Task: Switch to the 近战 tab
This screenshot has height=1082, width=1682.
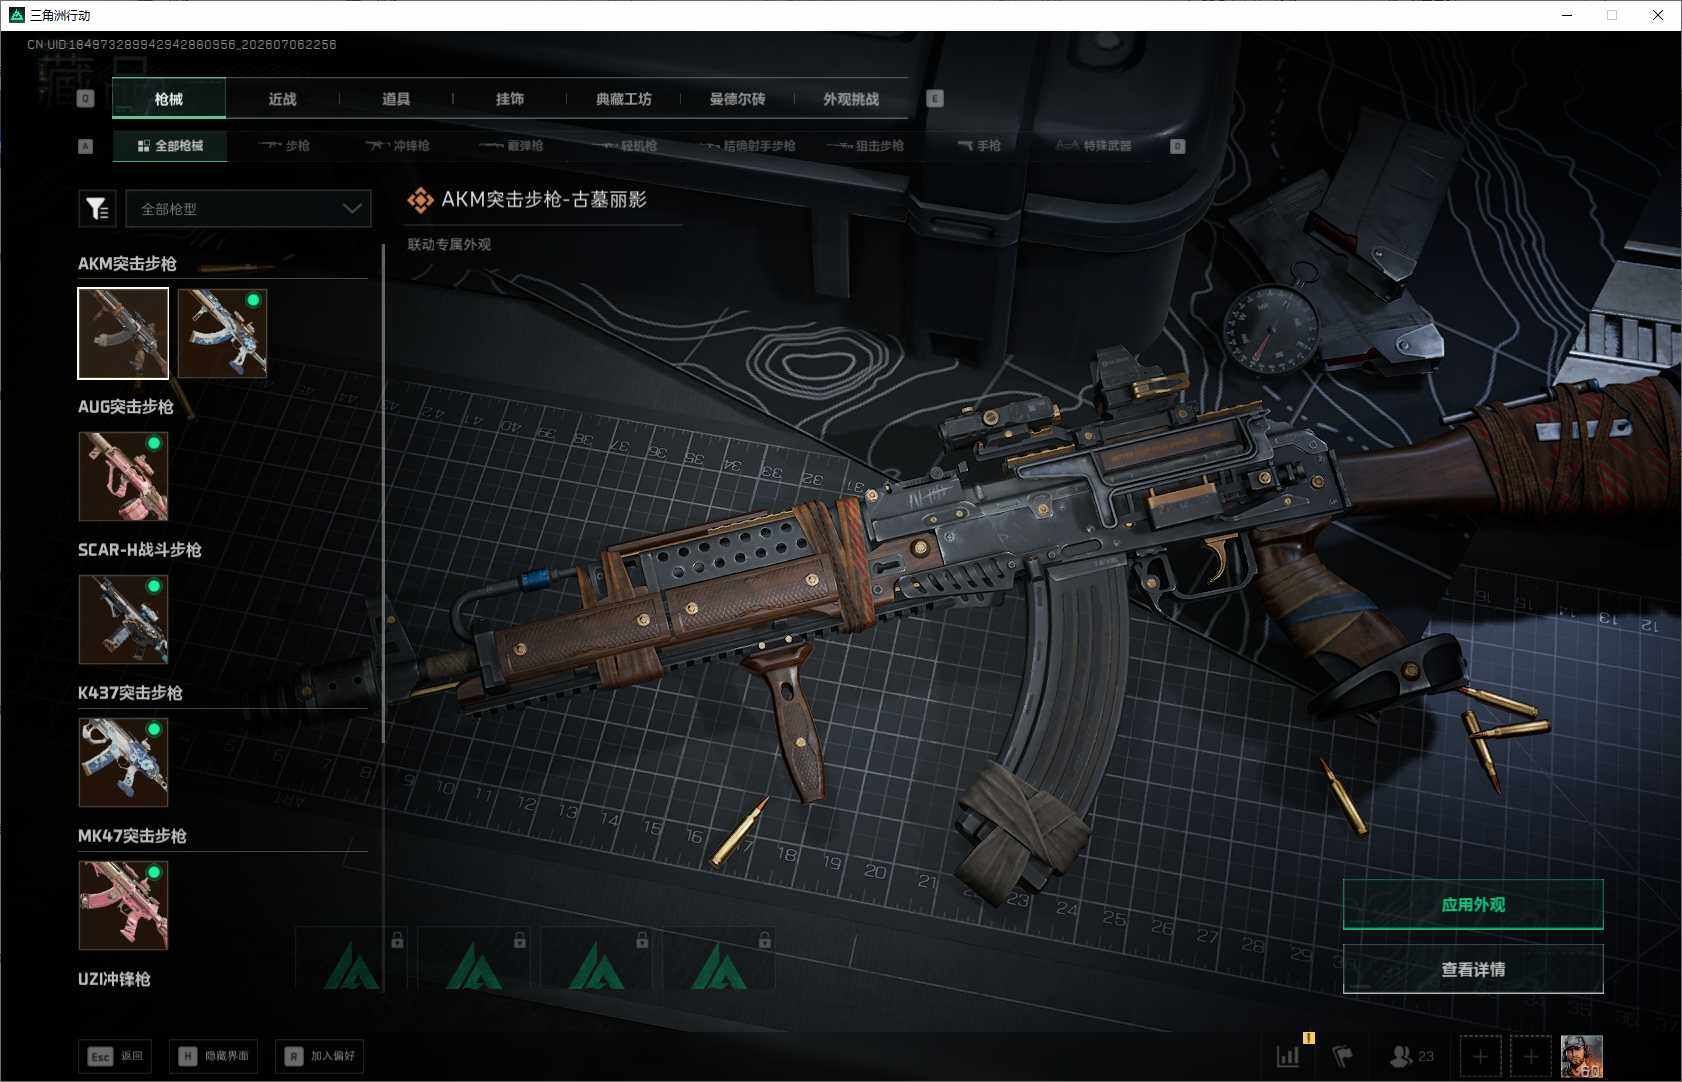Action: click(x=282, y=99)
